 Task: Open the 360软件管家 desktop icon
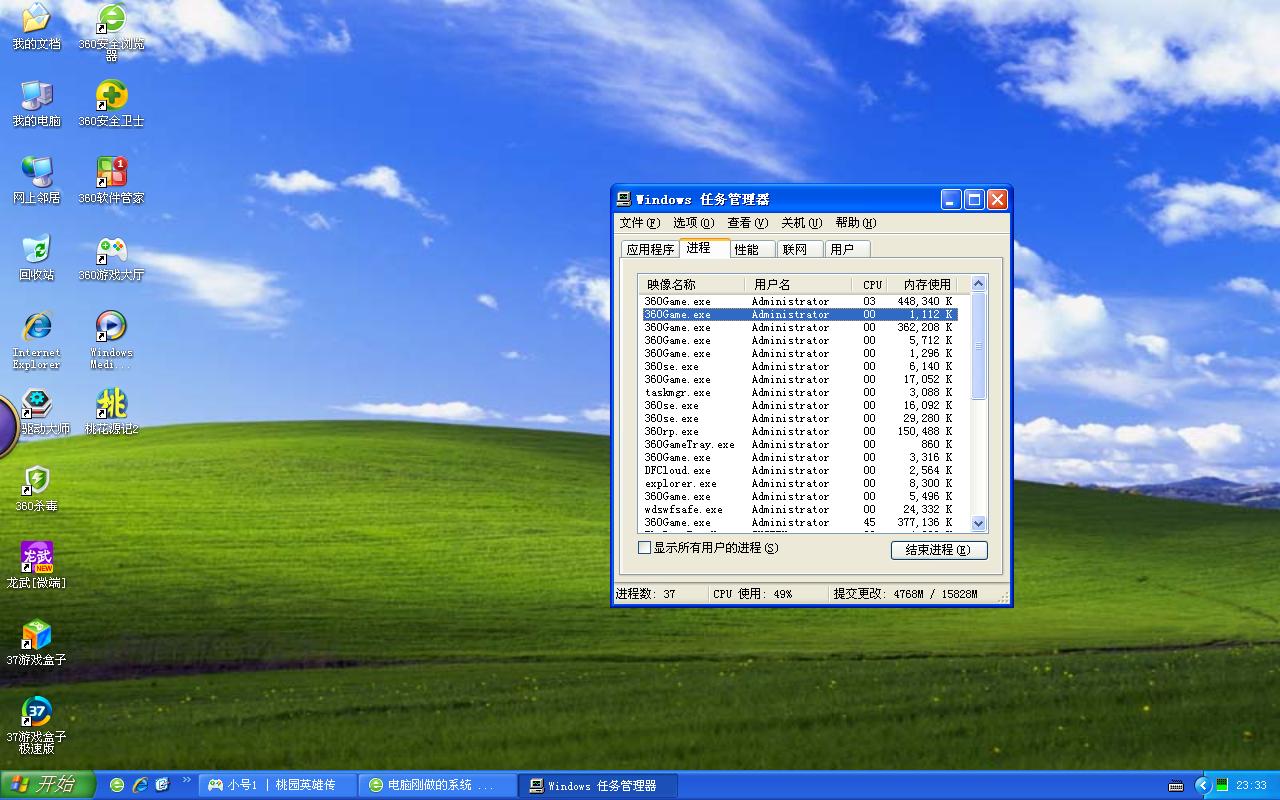click(x=111, y=181)
